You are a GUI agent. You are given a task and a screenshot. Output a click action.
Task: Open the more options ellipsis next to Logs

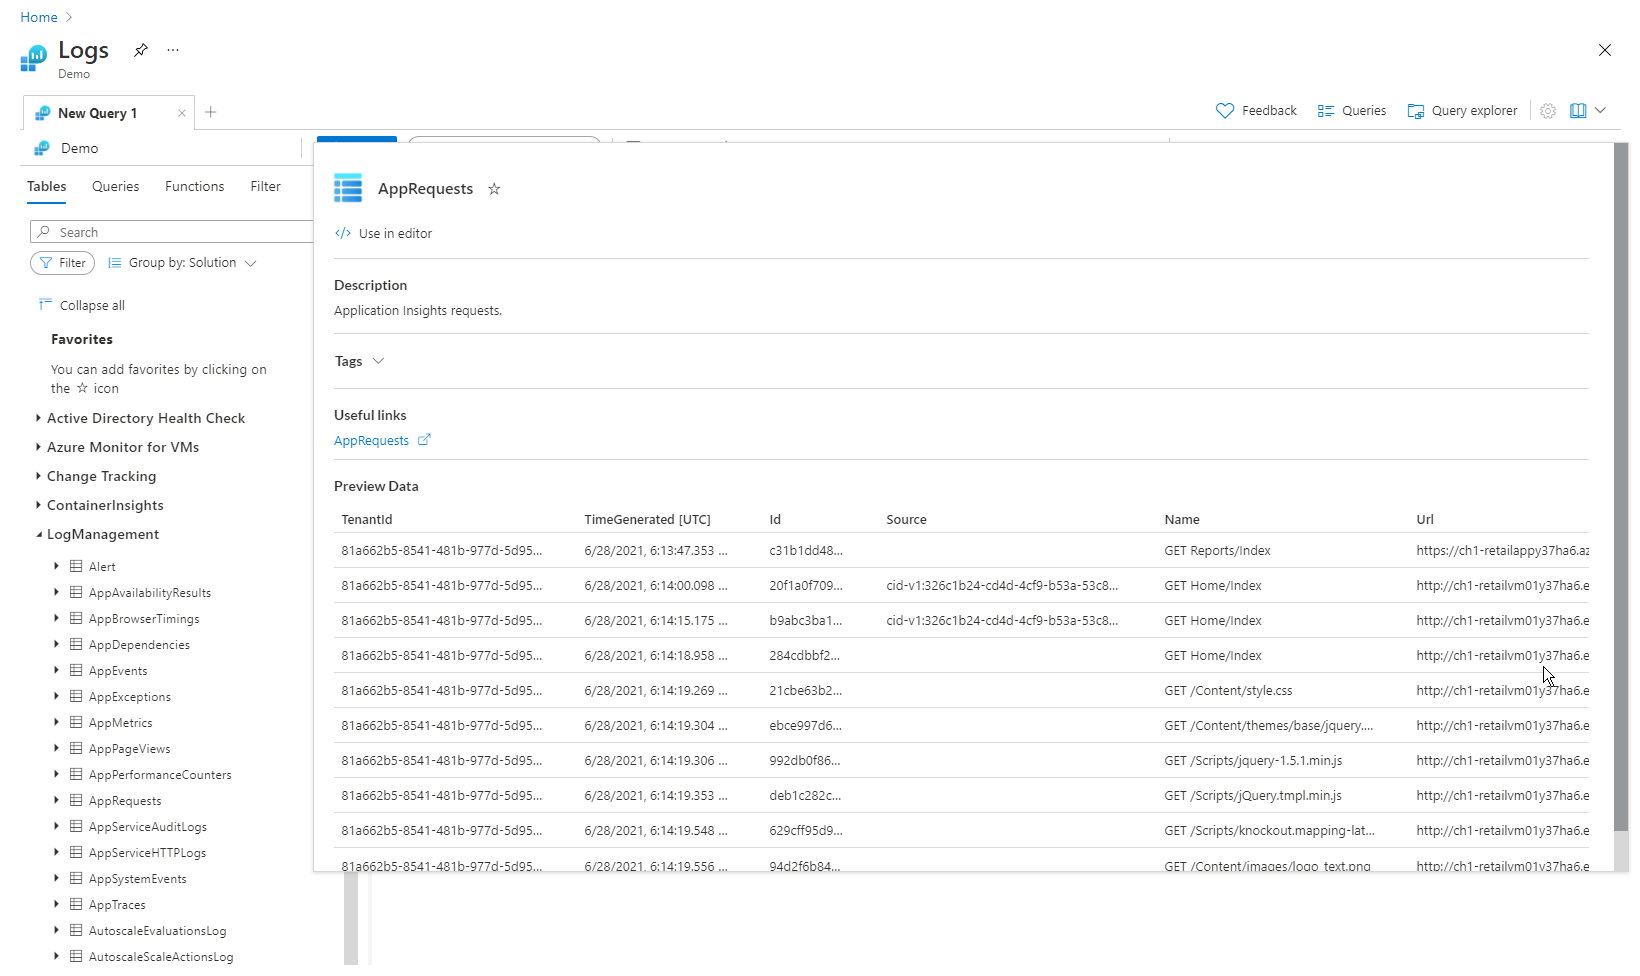[x=173, y=50]
